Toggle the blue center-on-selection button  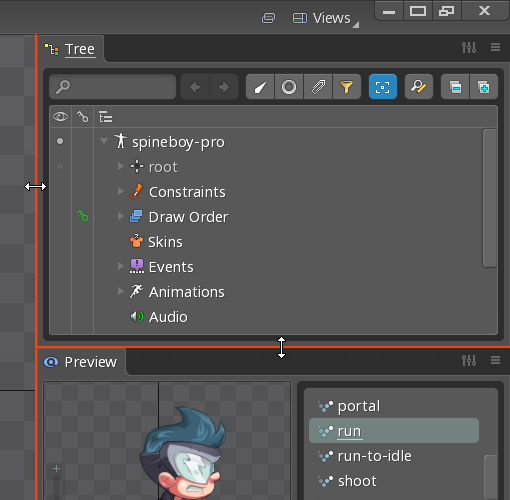383,87
